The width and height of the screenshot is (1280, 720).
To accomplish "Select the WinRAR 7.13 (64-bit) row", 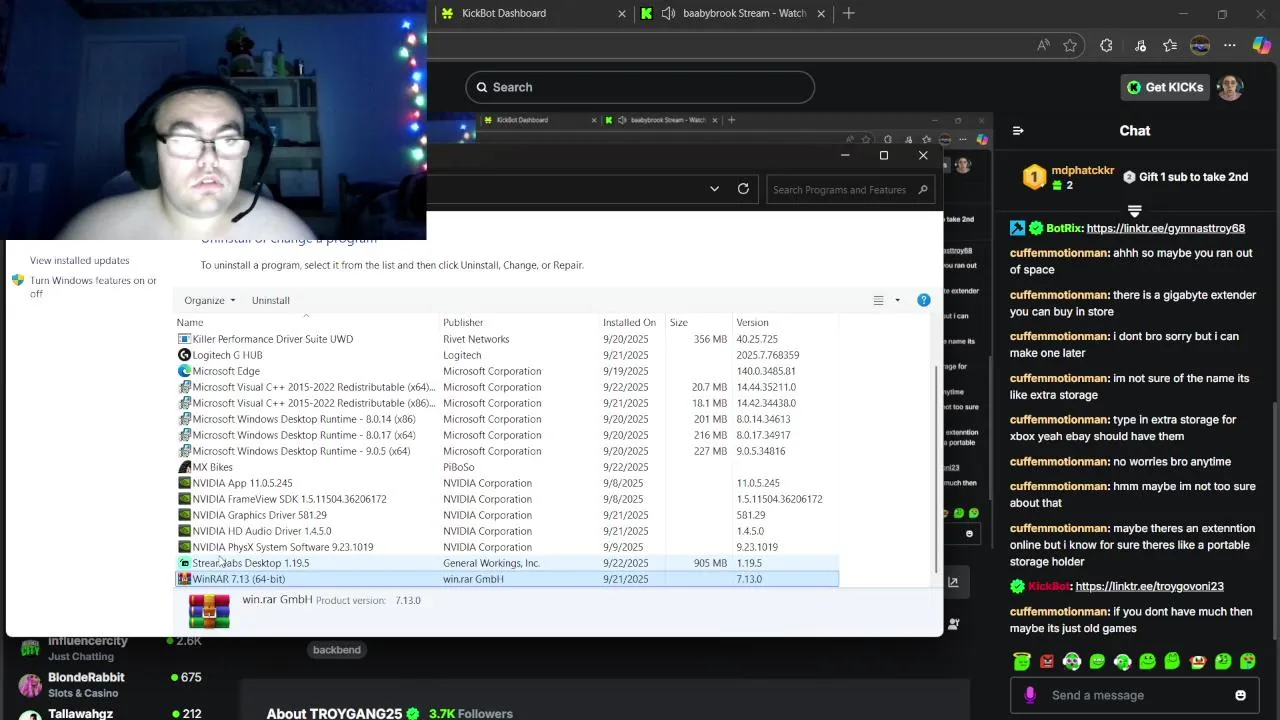I will (507, 579).
